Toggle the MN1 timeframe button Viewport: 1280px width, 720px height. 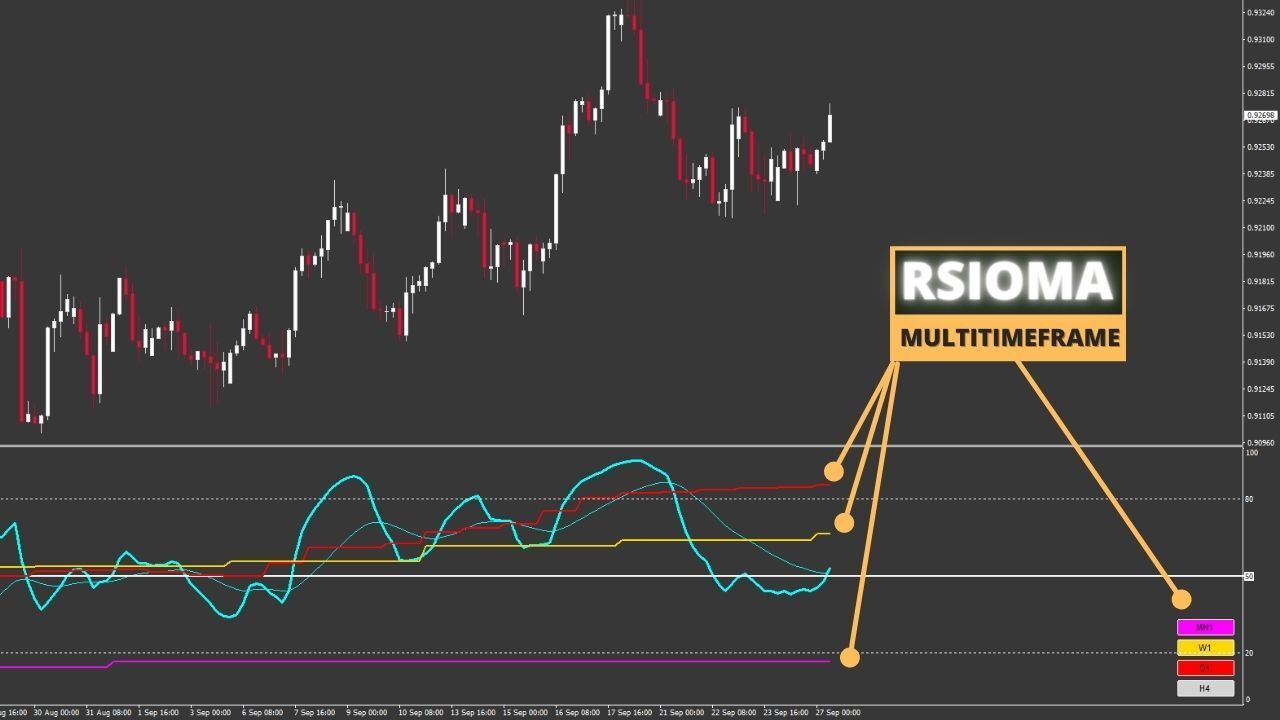[x=1205, y=628]
